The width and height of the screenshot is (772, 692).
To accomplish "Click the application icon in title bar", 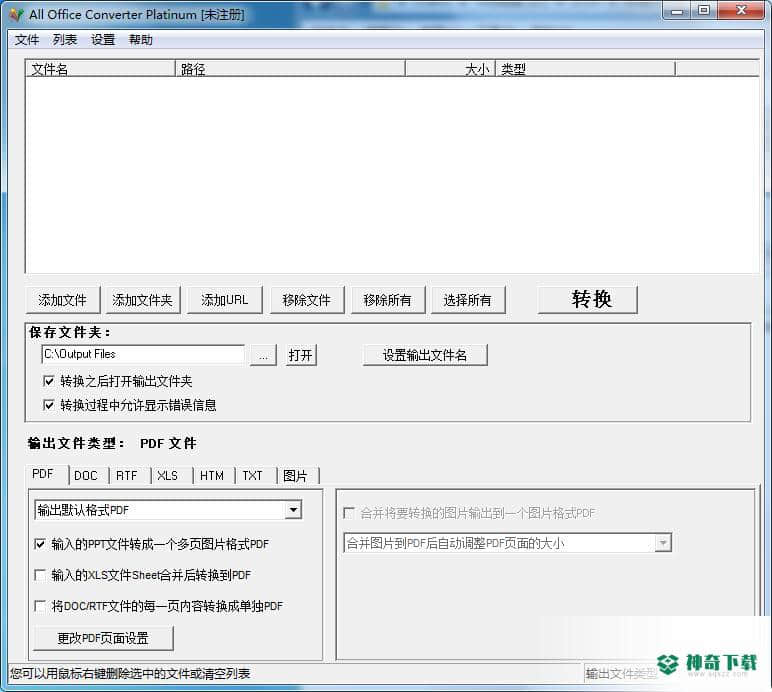I will 16,14.
